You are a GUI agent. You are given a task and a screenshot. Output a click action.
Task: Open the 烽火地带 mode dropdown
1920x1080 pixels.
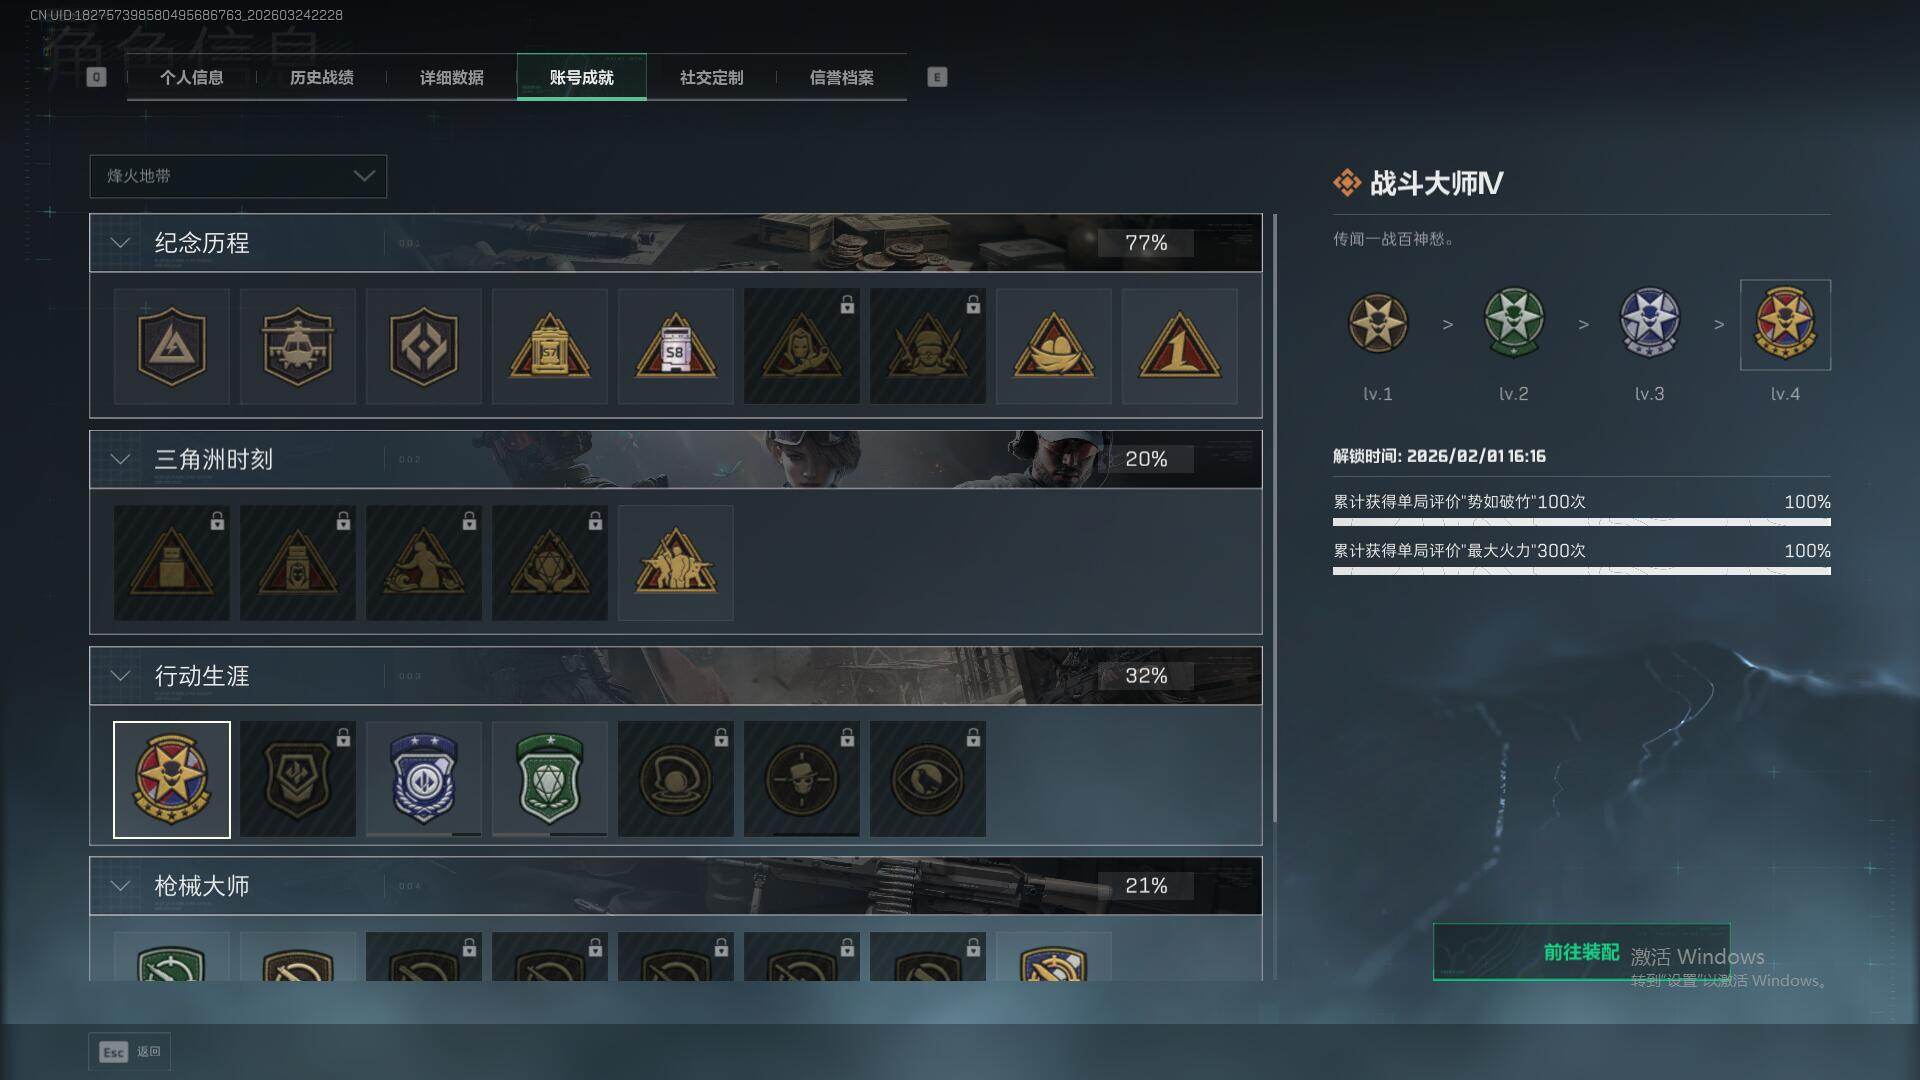(238, 176)
